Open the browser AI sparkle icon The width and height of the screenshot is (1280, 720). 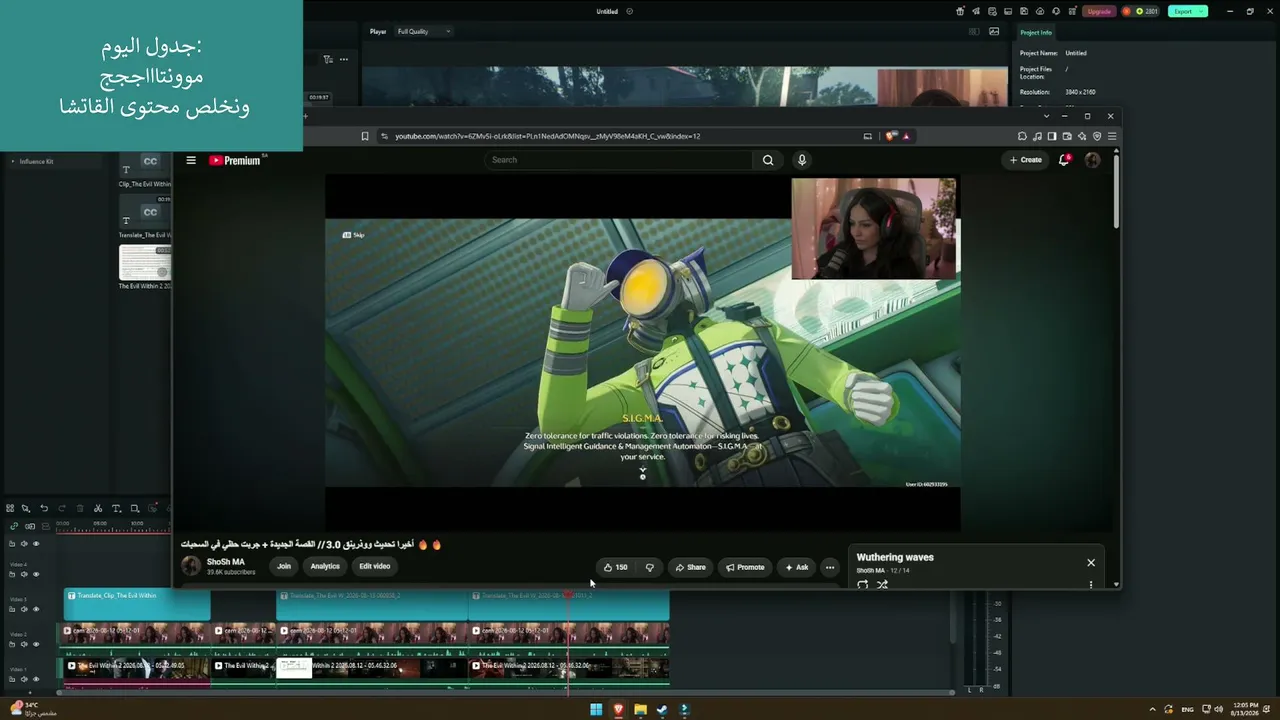click(1082, 136)
